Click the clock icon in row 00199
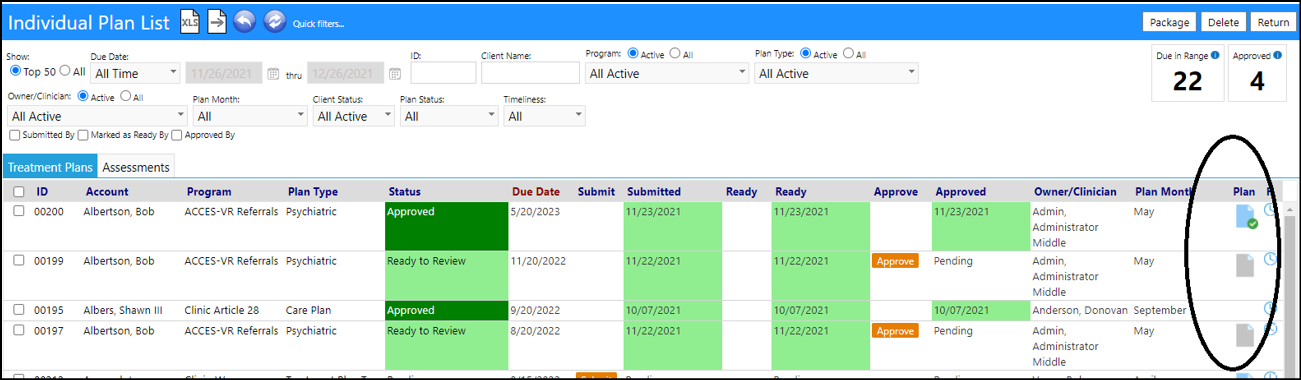The height and width of the screenshot is (380, 1301). click(1271, 259)
